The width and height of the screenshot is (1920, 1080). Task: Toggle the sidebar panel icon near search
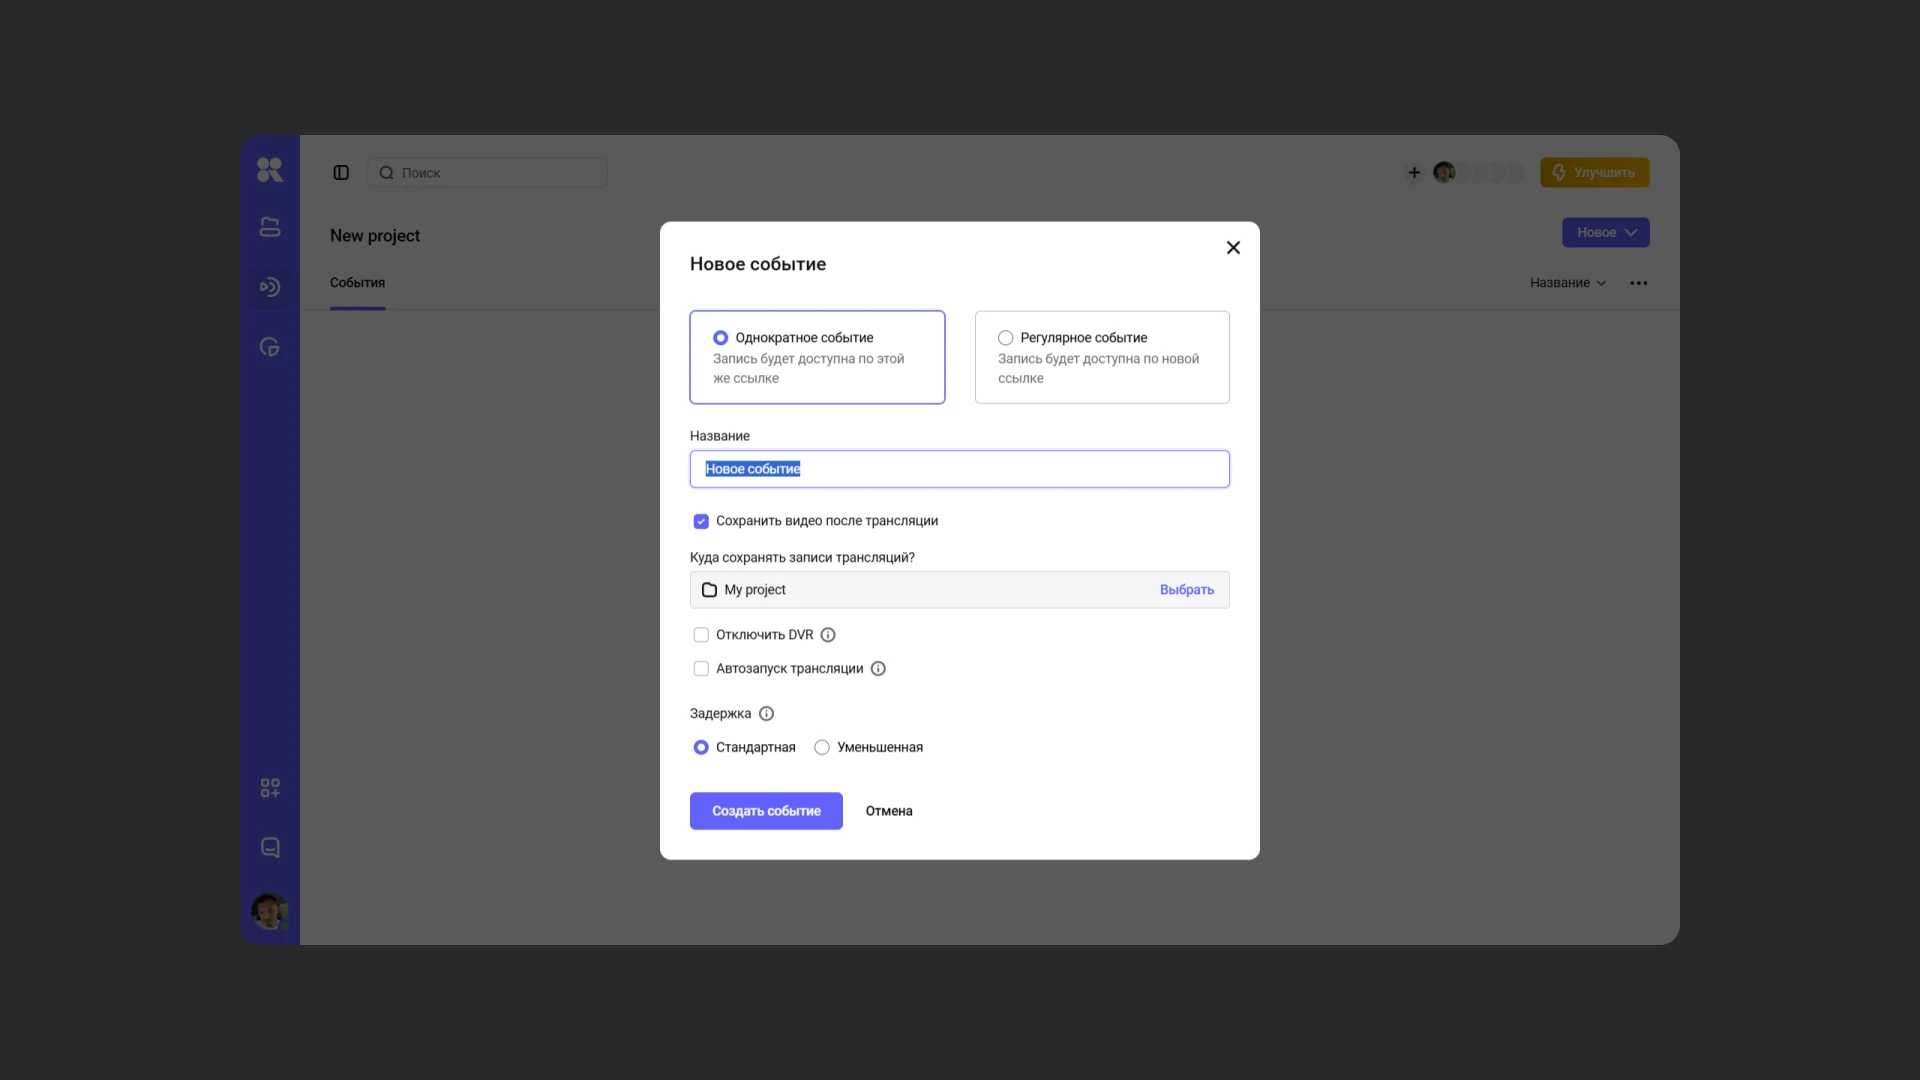coord(341,173)
